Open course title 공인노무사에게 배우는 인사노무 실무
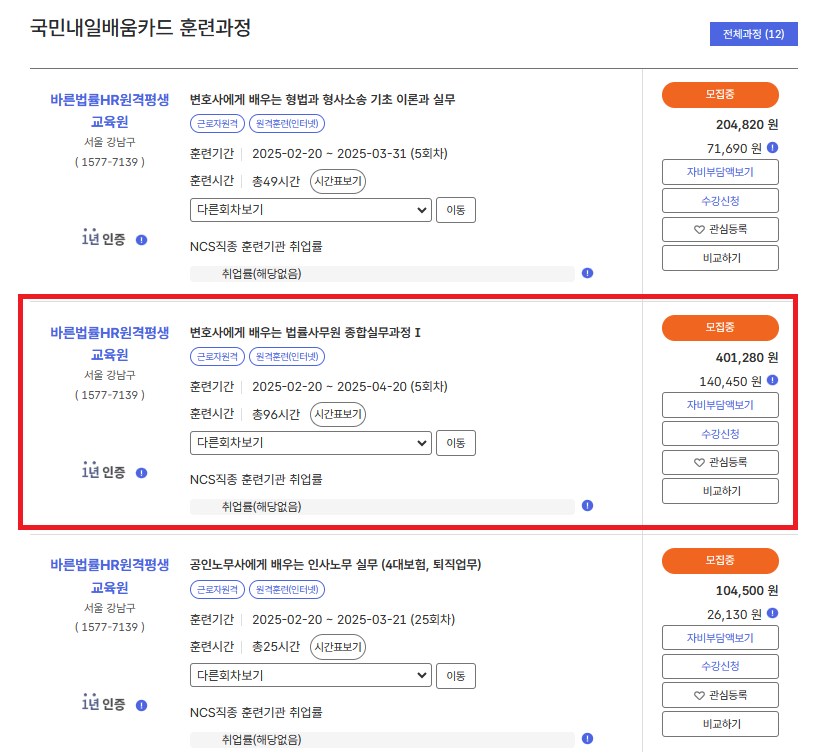This screenshot has height=752, width=832. tap(335, 565)
